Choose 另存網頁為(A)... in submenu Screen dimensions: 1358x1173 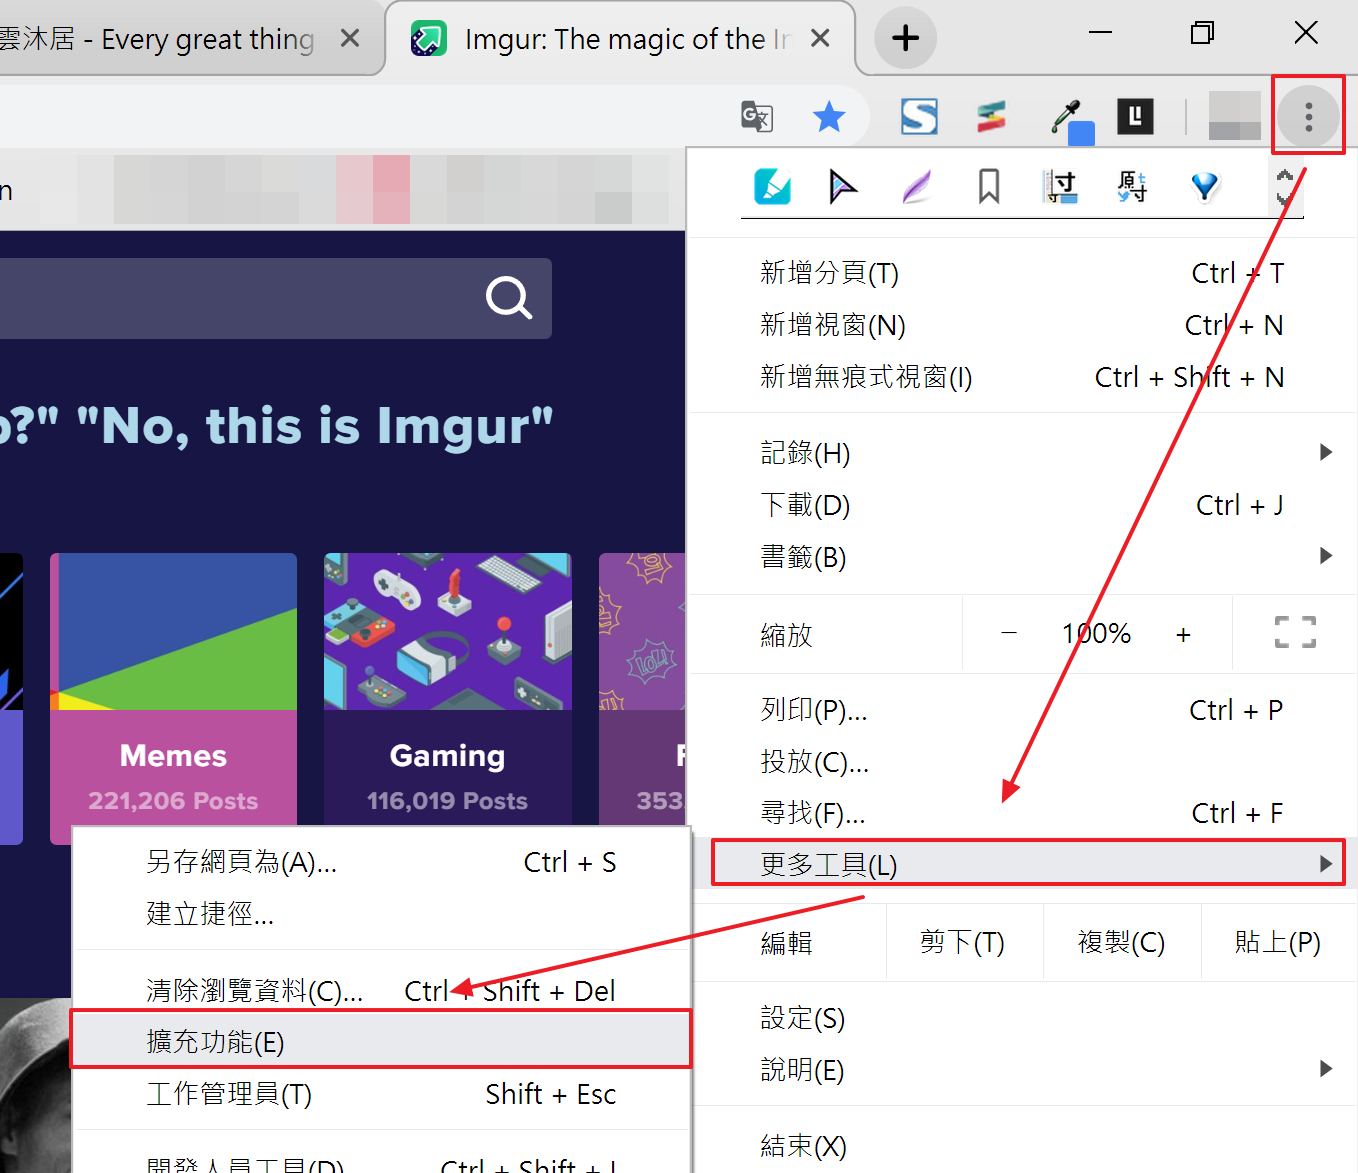pos(382,862)
